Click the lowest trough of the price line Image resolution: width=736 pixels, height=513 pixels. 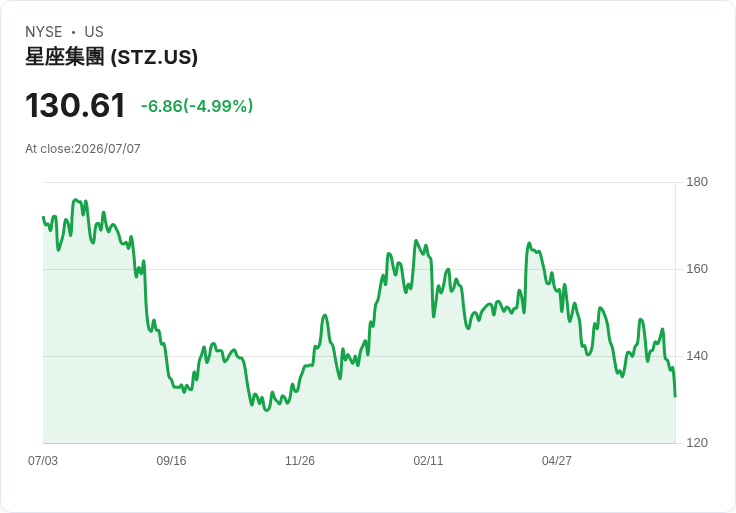point(267,410)
